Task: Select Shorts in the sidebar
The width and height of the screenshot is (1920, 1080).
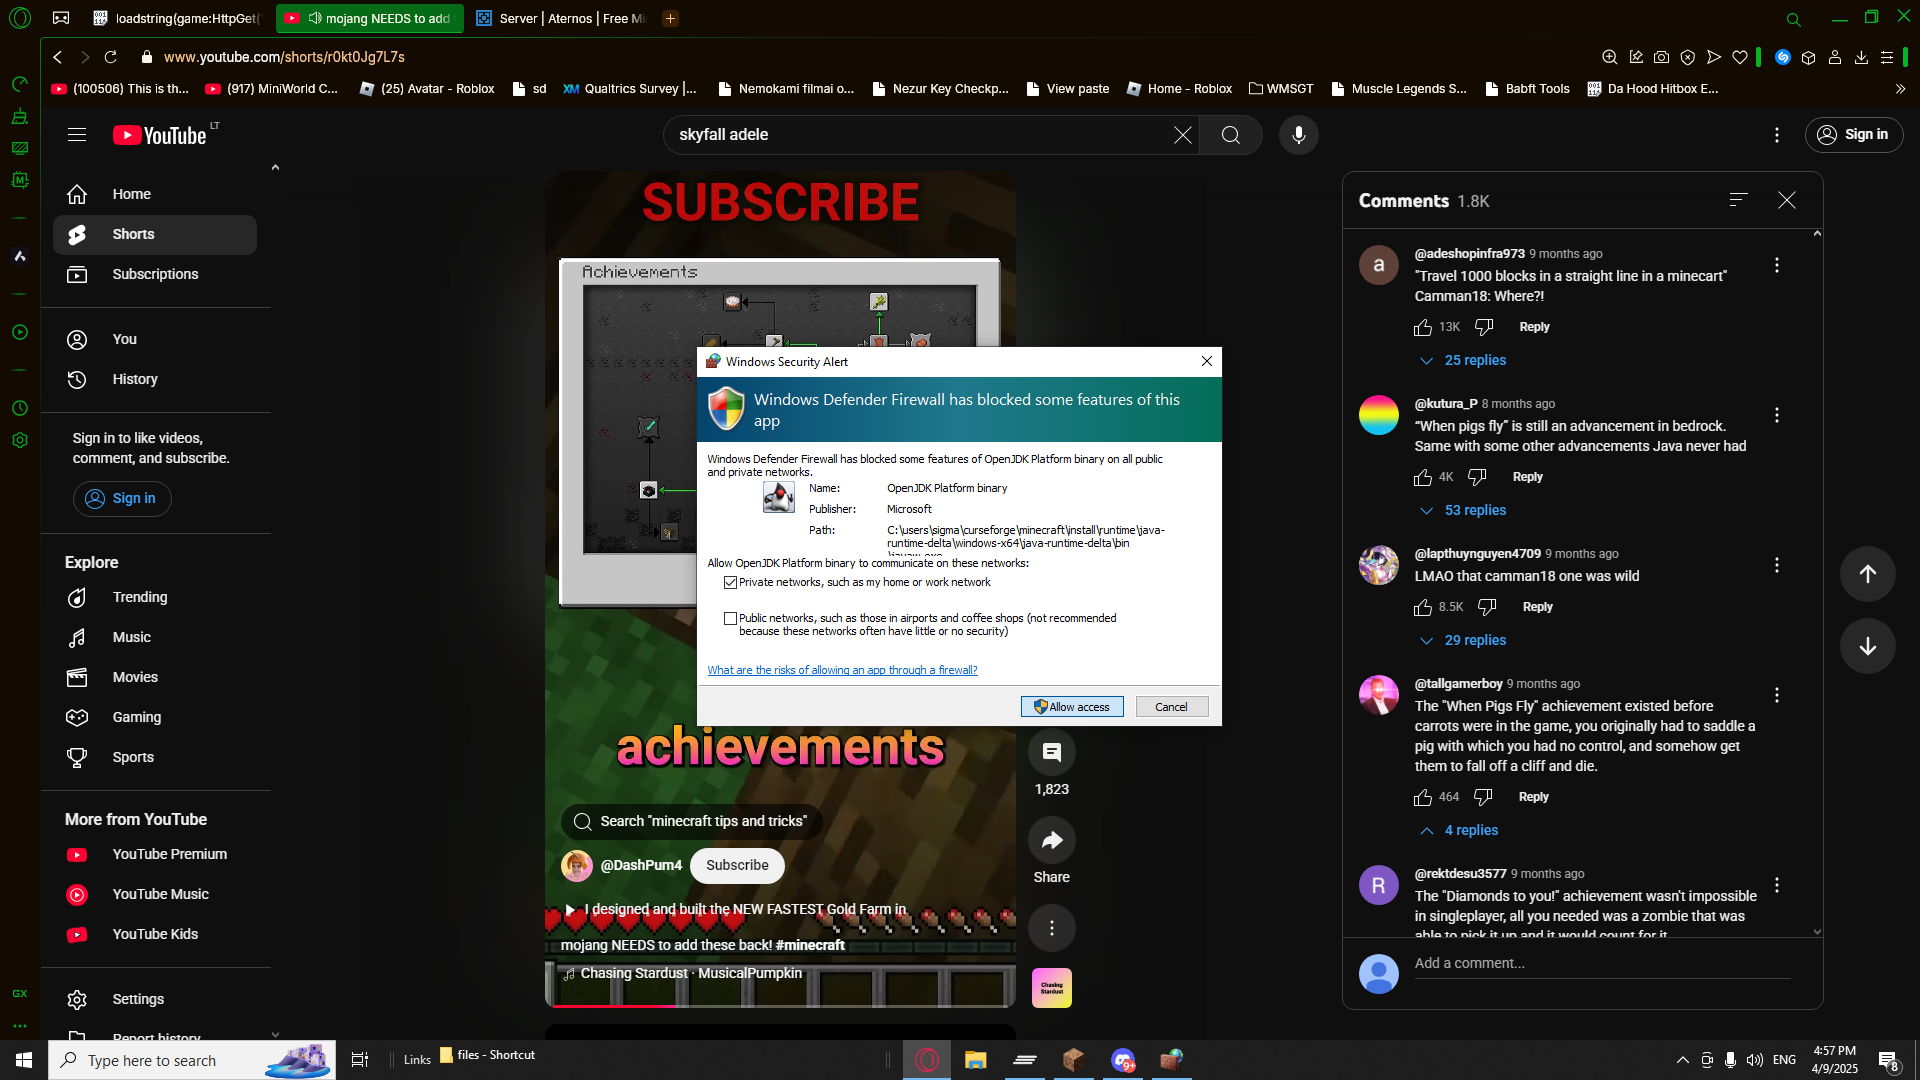Action: coord(155,234)
